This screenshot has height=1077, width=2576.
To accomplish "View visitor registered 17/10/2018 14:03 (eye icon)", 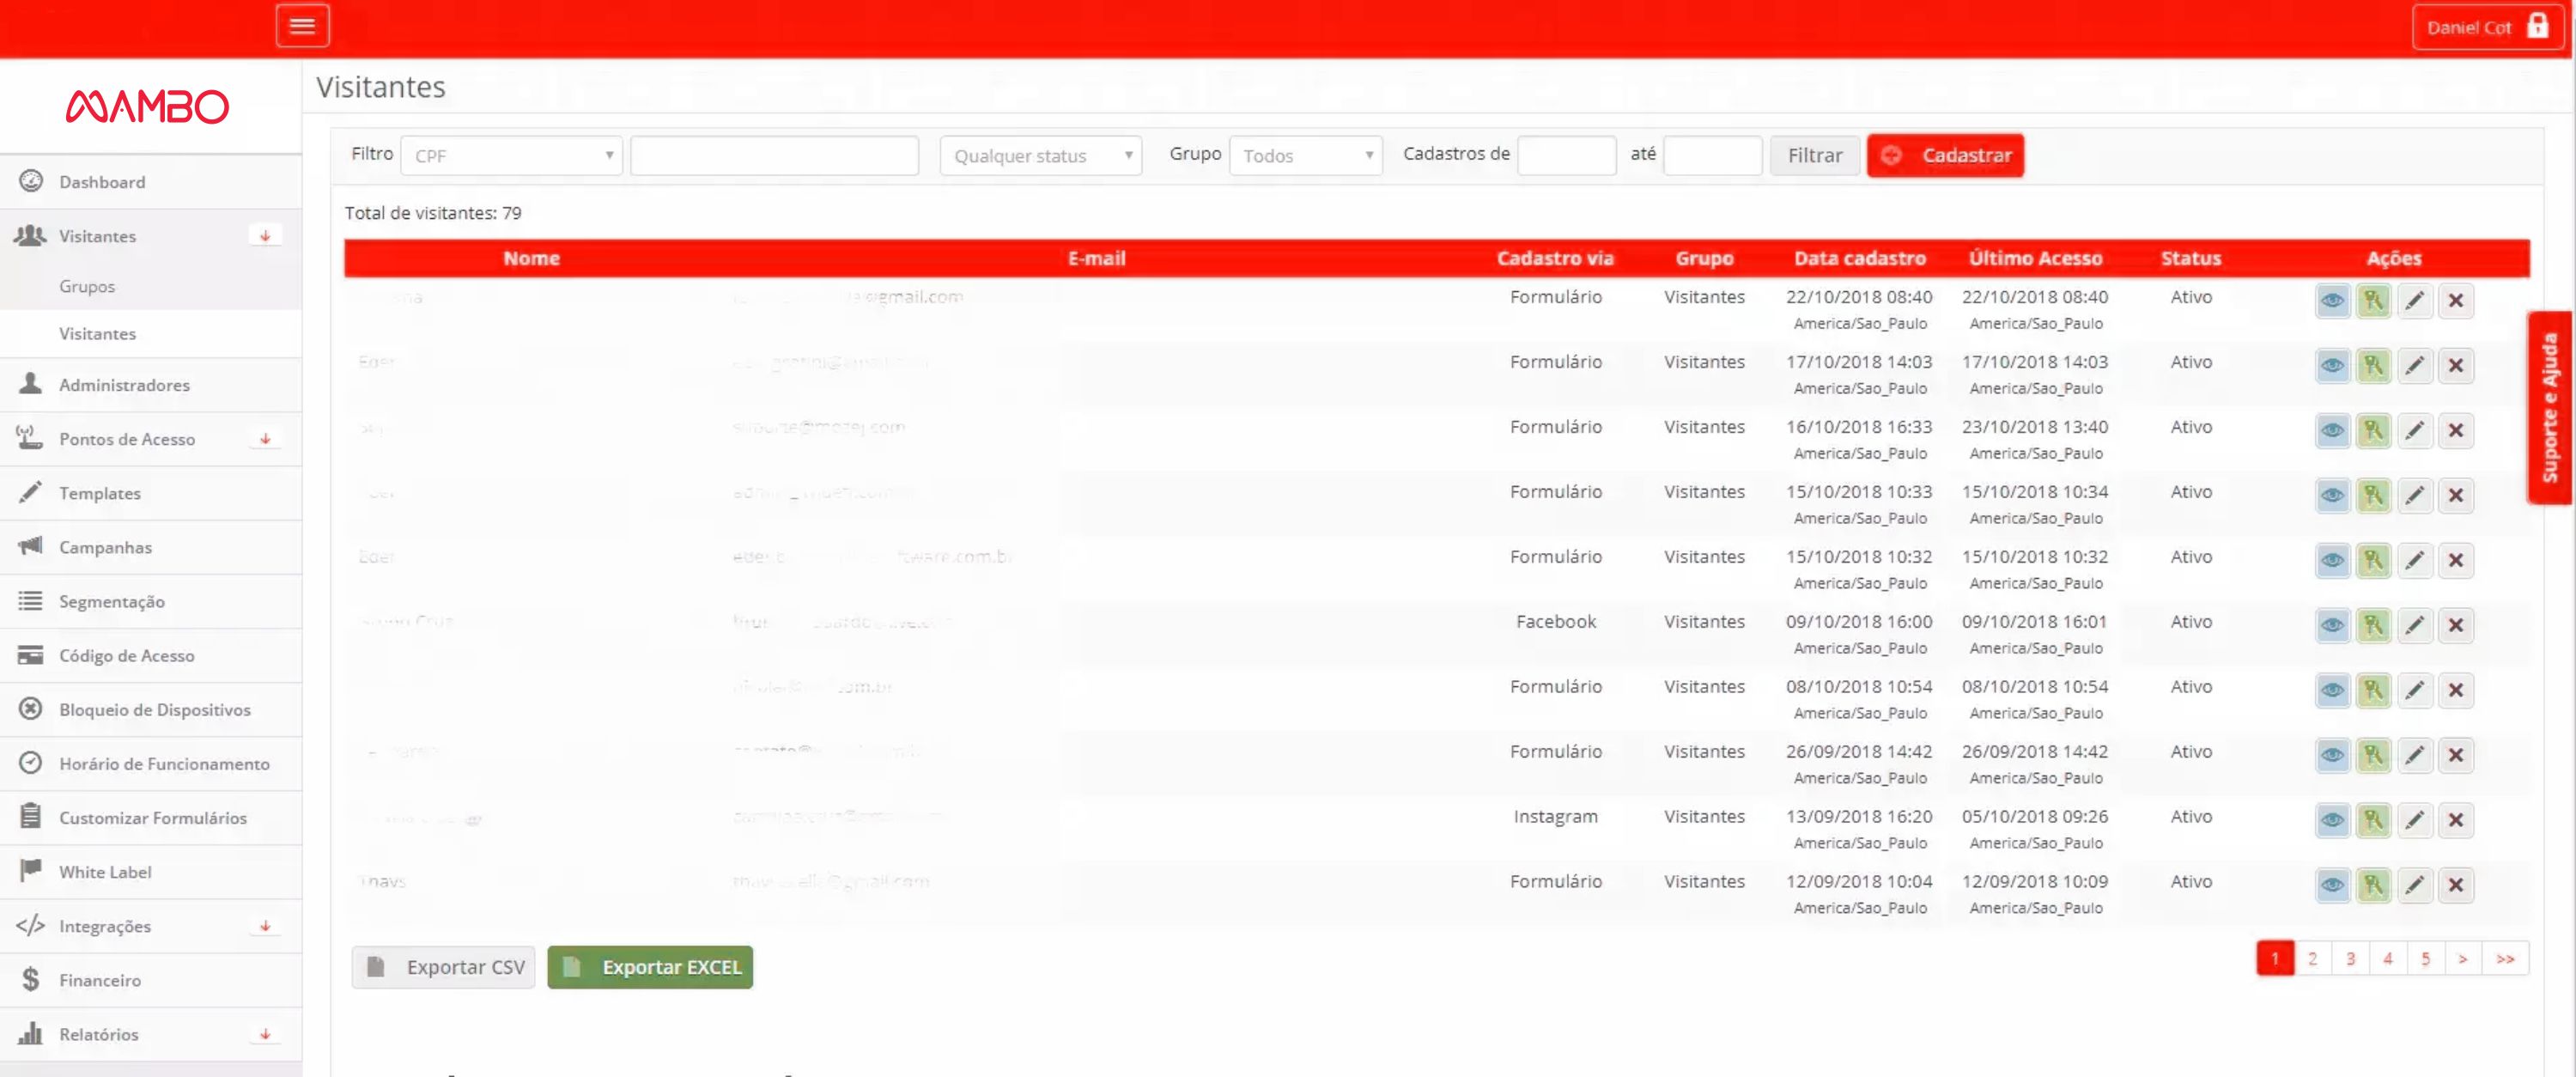I will 2332,366.
